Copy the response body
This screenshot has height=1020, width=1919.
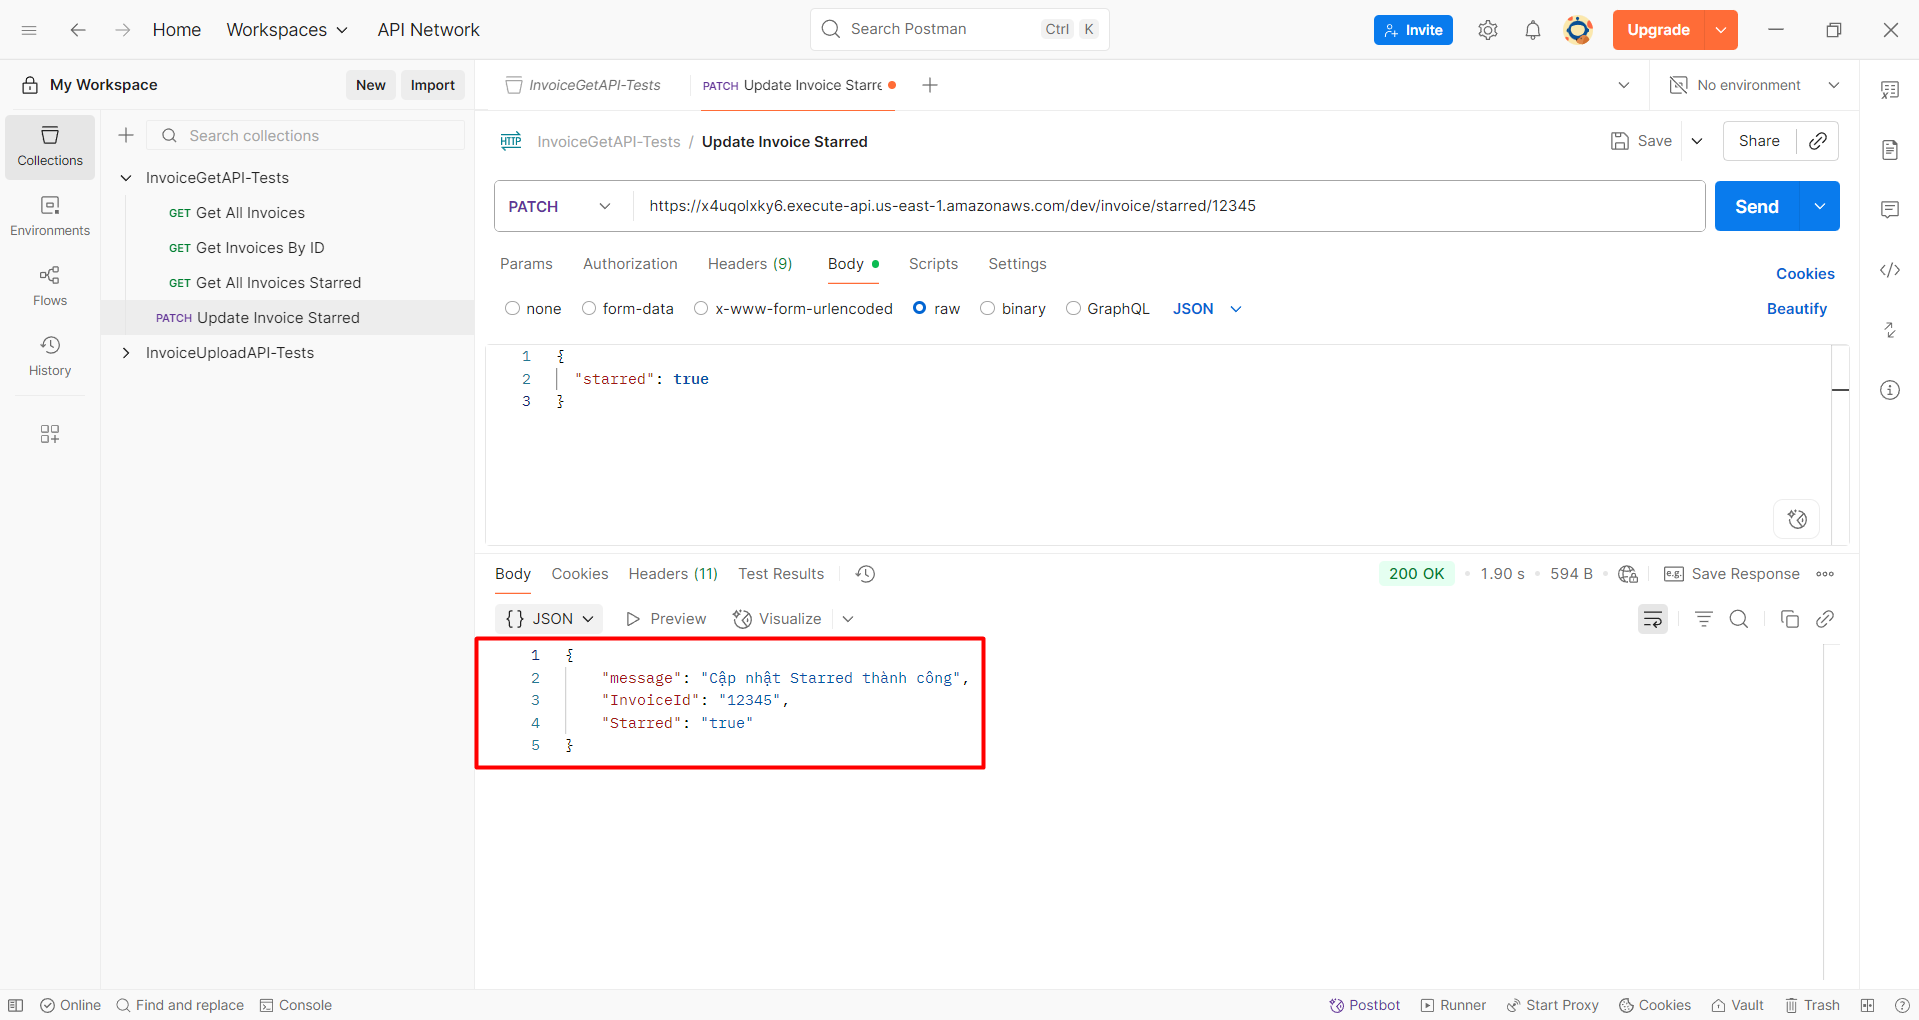tap(1790, 619)
